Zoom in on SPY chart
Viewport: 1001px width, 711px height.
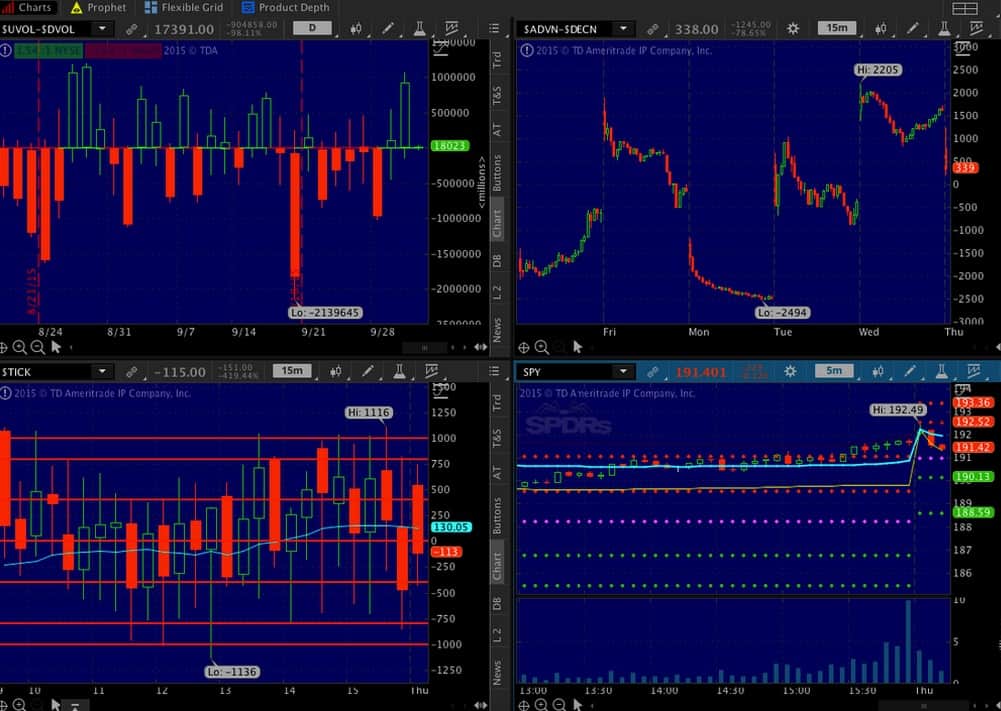(541, 705)
